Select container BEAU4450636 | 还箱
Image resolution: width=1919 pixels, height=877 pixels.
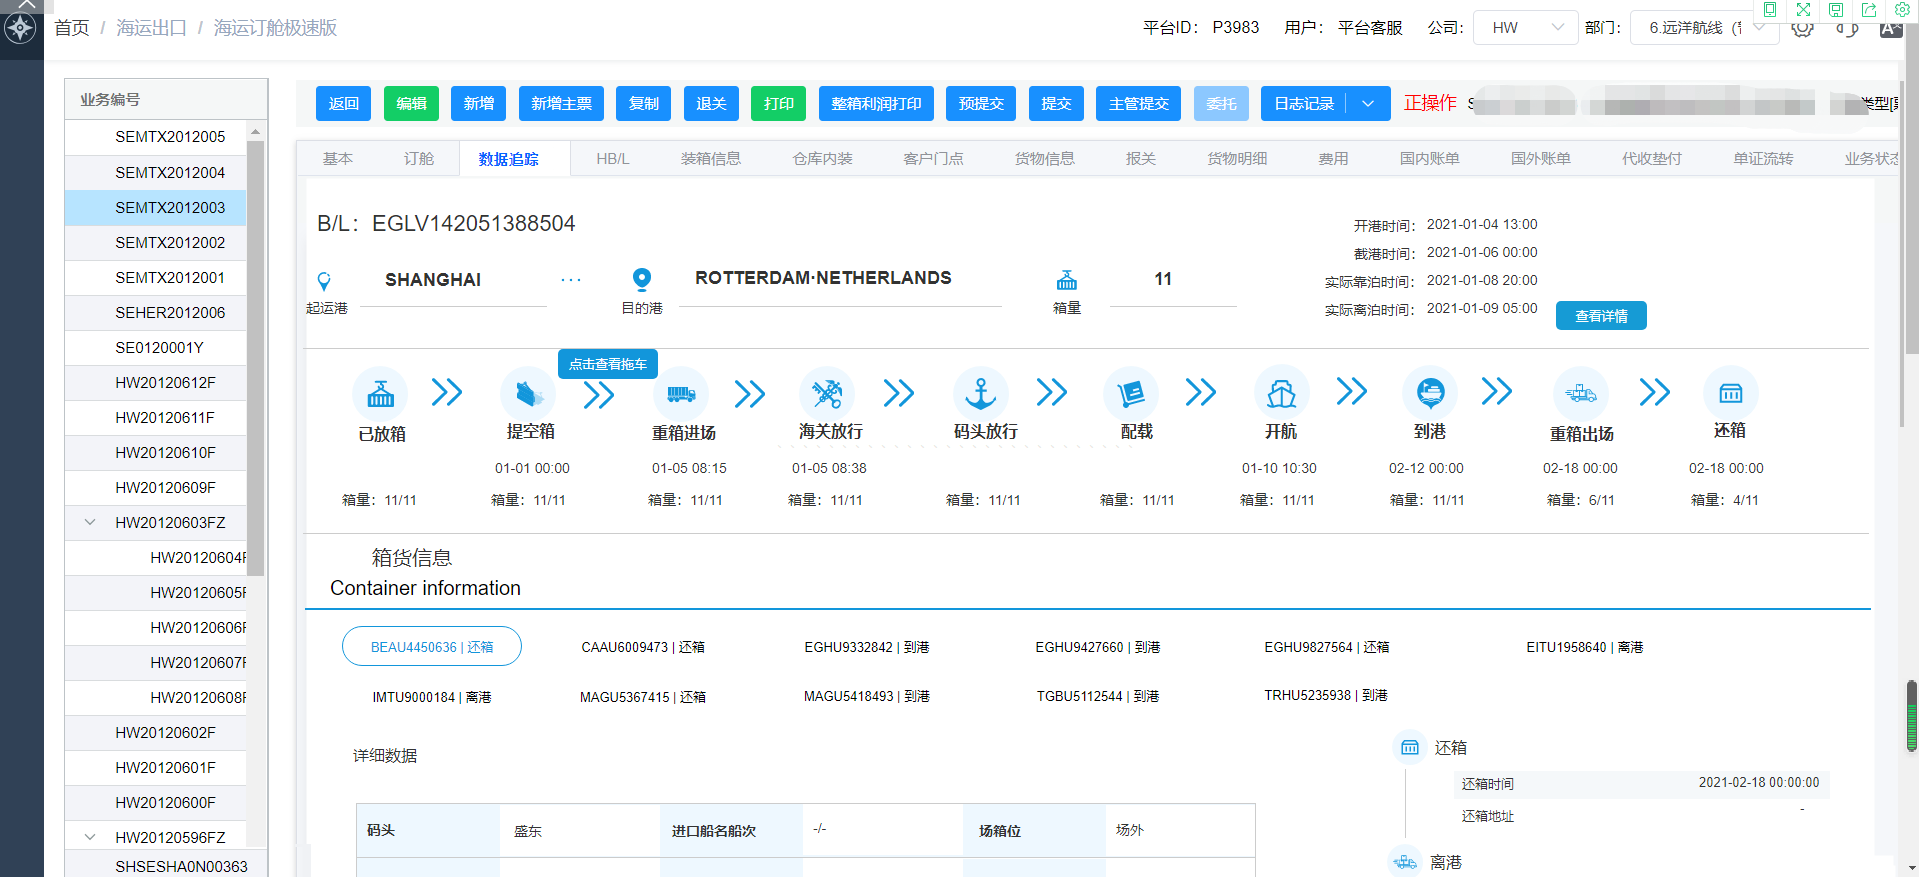pos(432,646)
